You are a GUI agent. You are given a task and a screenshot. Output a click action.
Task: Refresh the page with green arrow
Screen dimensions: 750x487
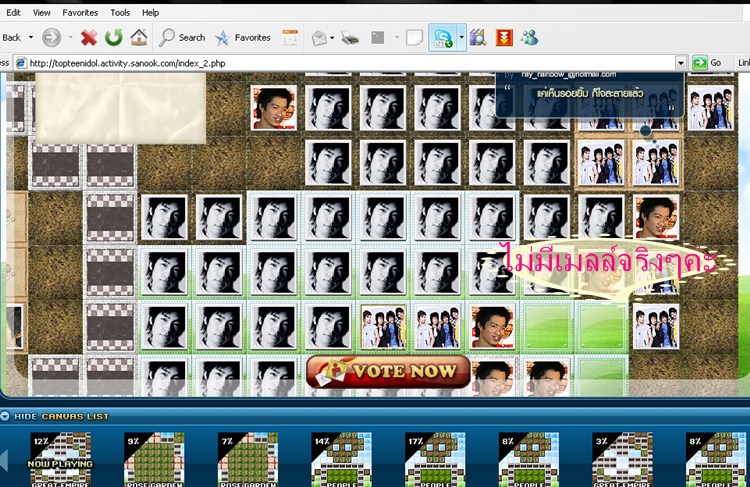[114, 37]
